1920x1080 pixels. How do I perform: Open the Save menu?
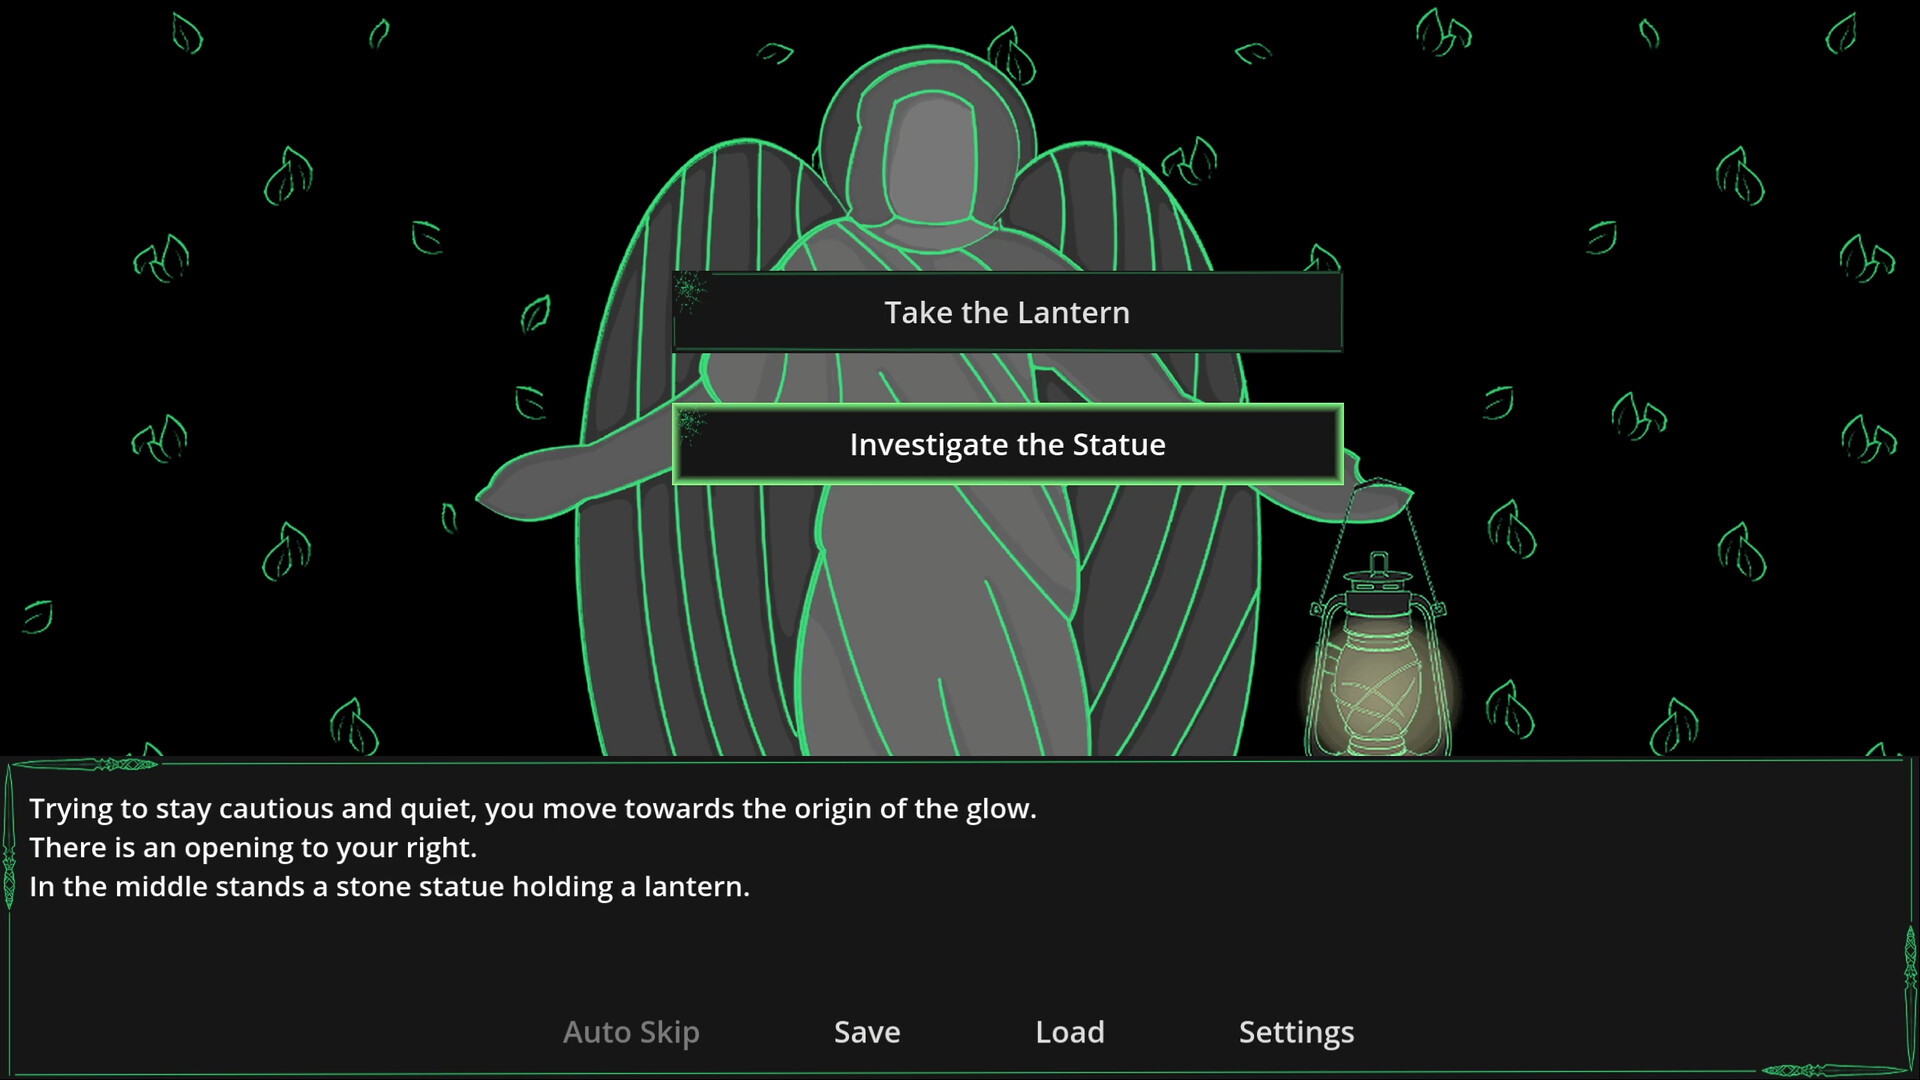866,1032
